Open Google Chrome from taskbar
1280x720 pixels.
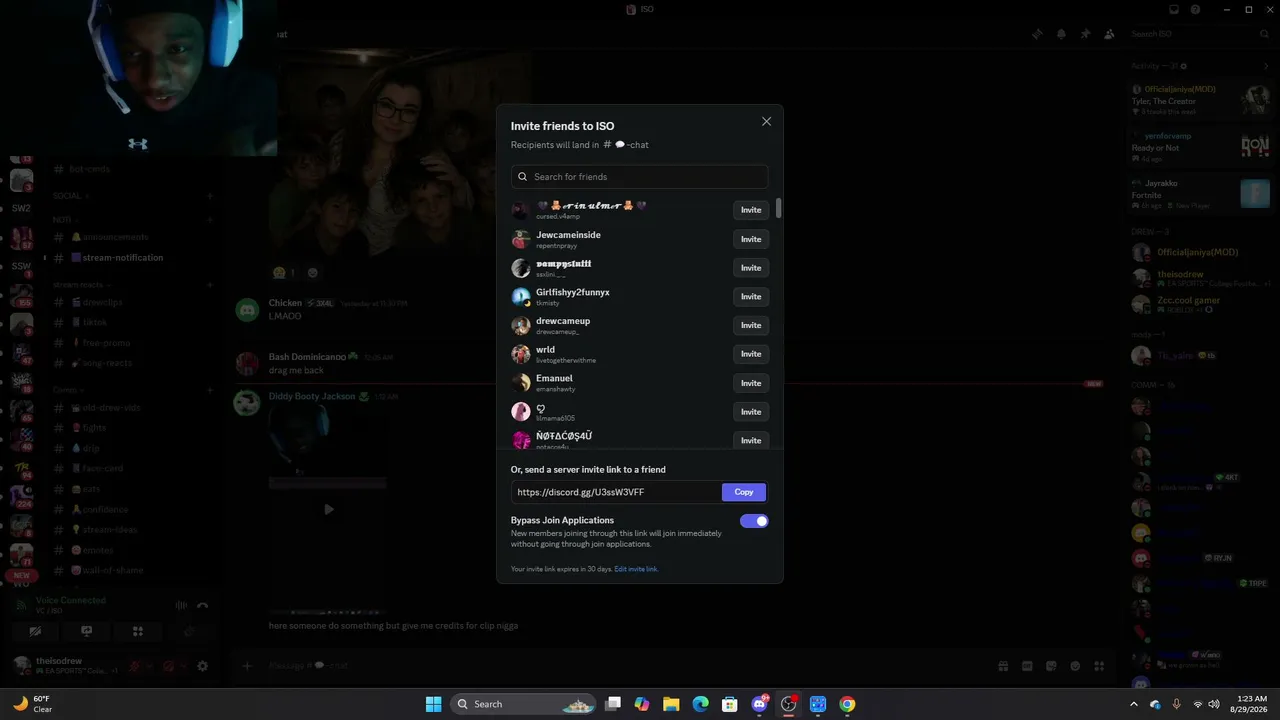(847, 704)
